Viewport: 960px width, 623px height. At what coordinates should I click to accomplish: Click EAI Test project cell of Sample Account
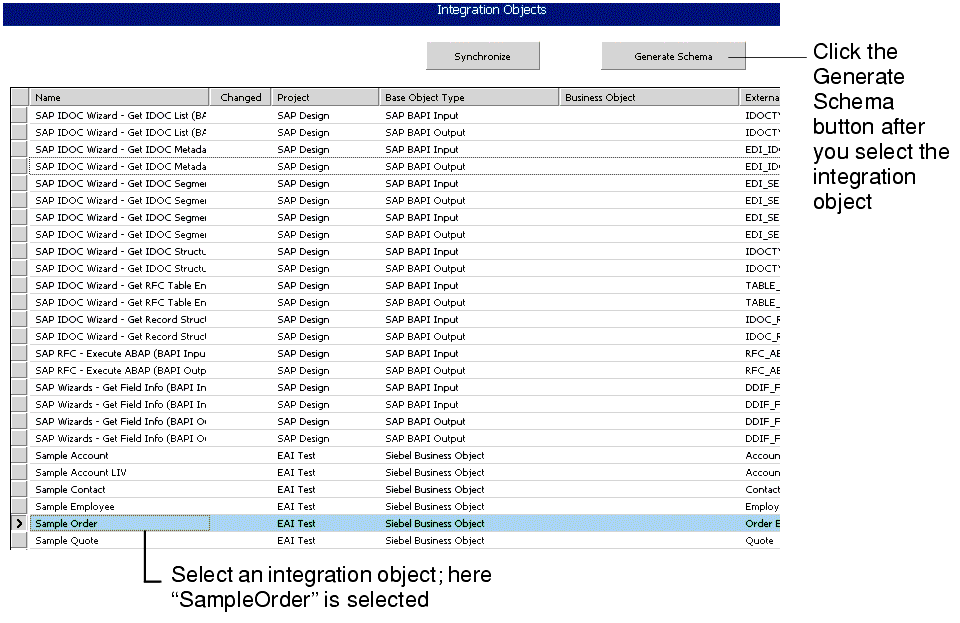tap(324, 455)
